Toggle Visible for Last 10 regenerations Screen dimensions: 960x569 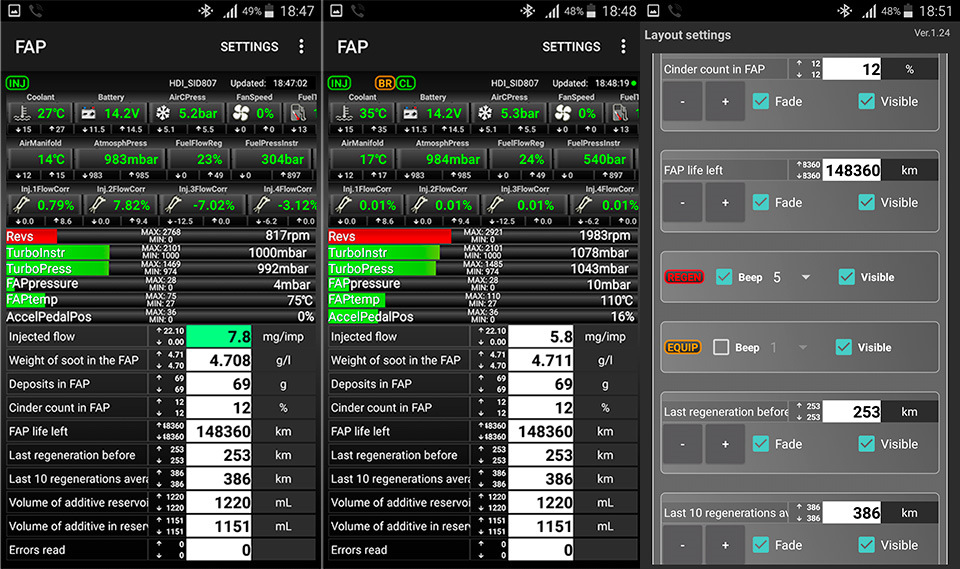[x=867, y=545]
